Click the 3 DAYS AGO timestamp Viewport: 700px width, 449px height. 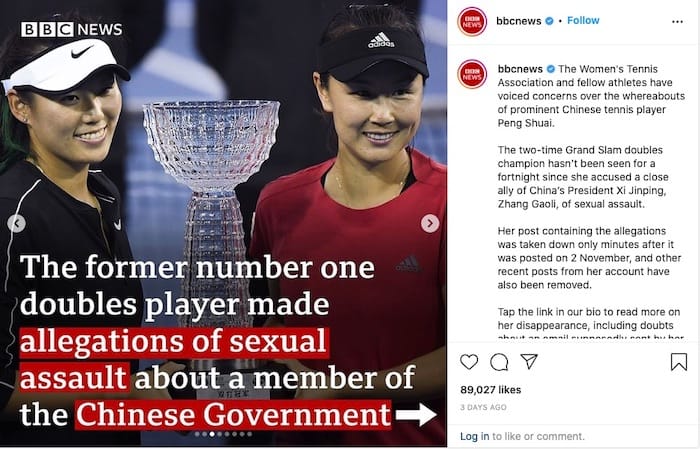point(483,407)
